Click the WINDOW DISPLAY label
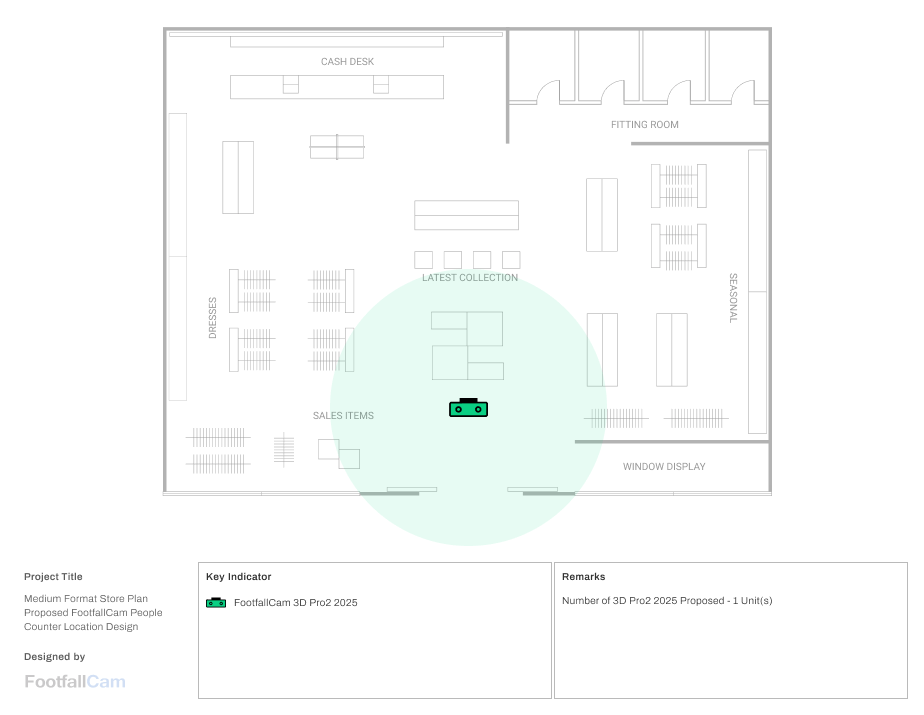 click(x=664, y=467)
